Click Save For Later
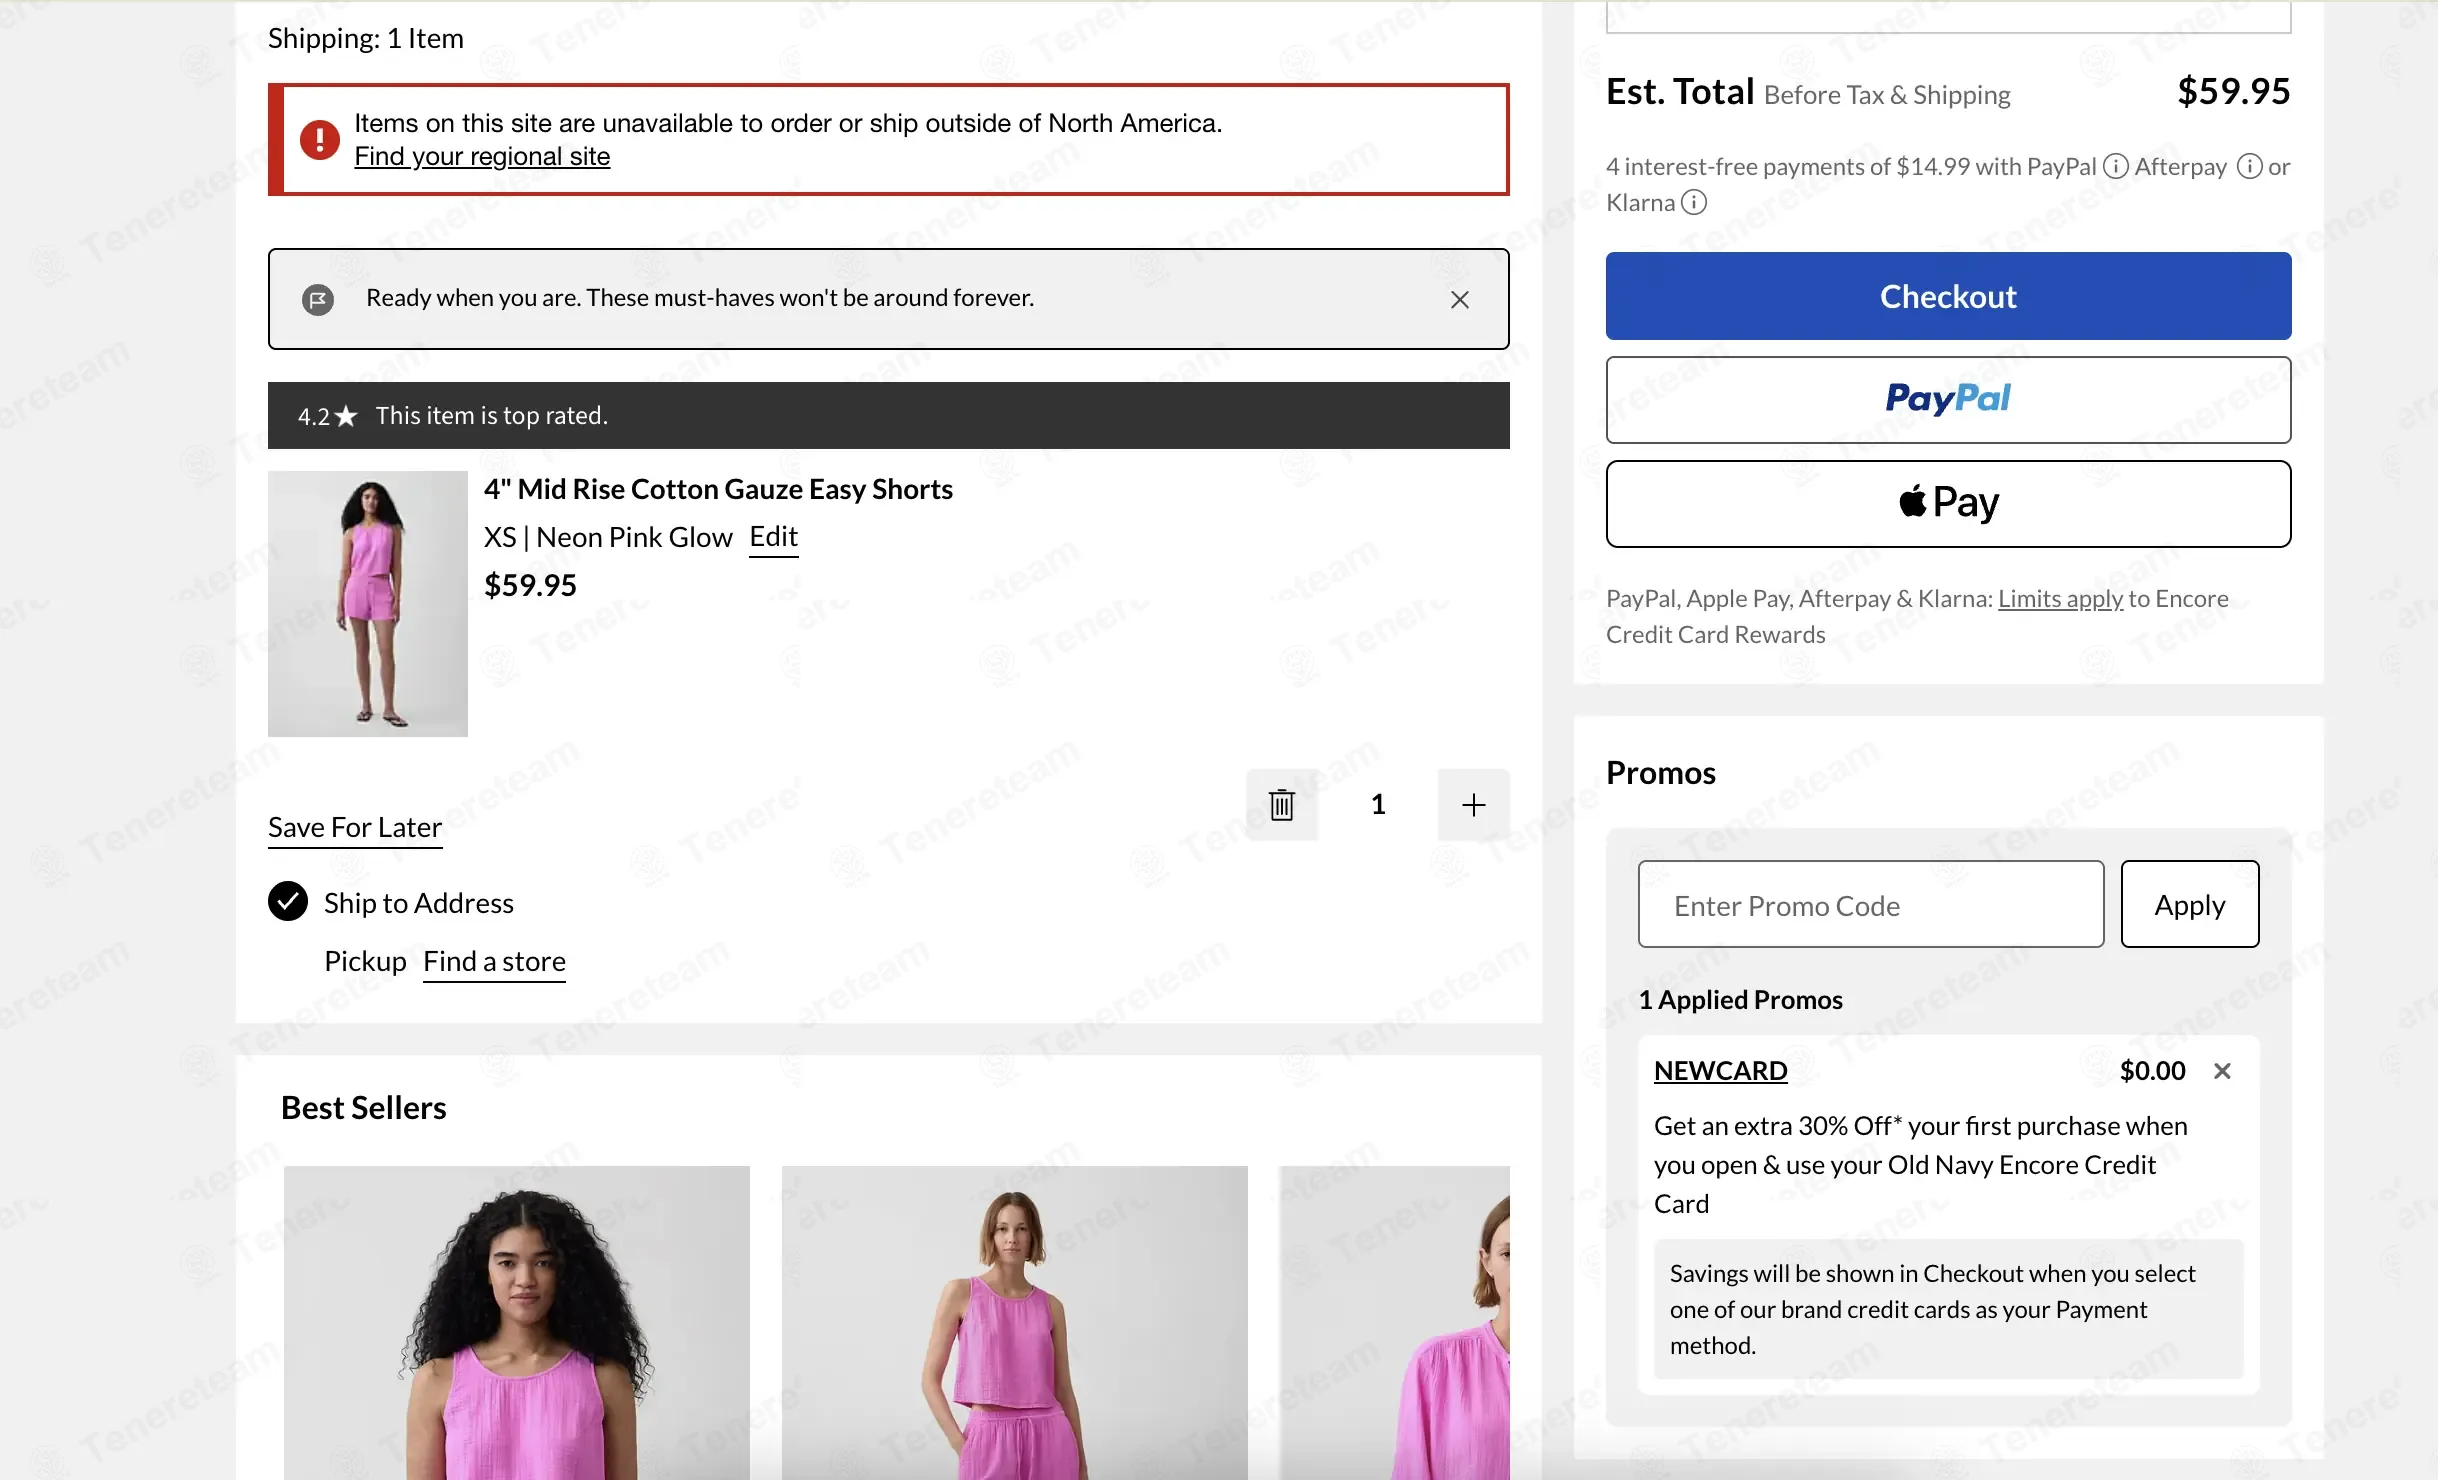Viewport: 2438px width, 1480px height. point(355,827)
